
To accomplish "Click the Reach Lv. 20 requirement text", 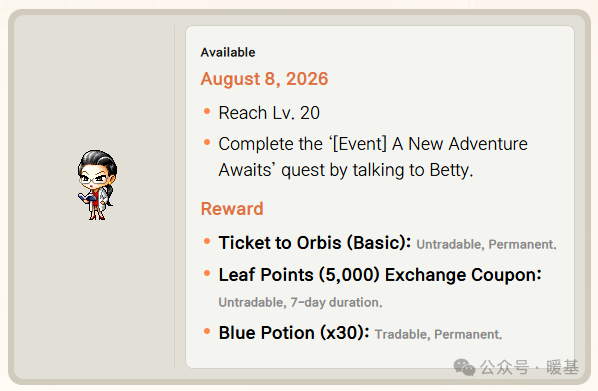I will [269, 113].
